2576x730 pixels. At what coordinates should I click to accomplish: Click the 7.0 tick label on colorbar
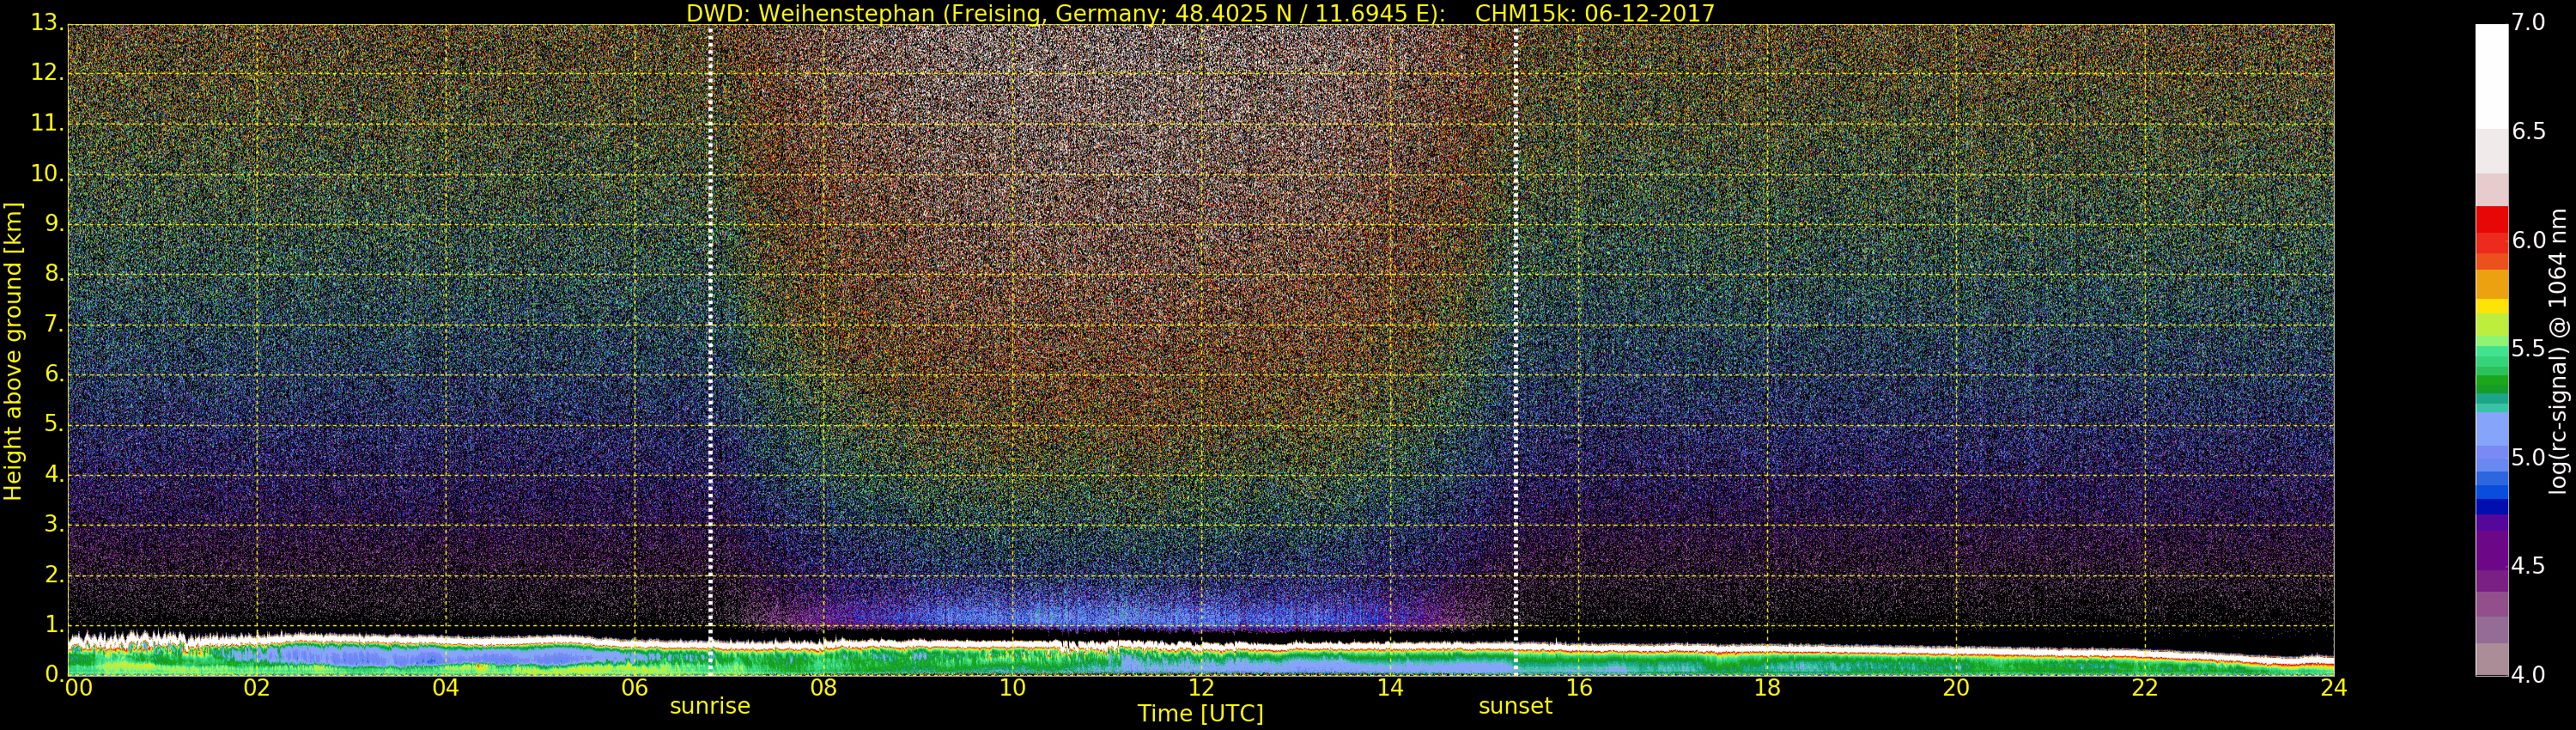[2528, 23]
